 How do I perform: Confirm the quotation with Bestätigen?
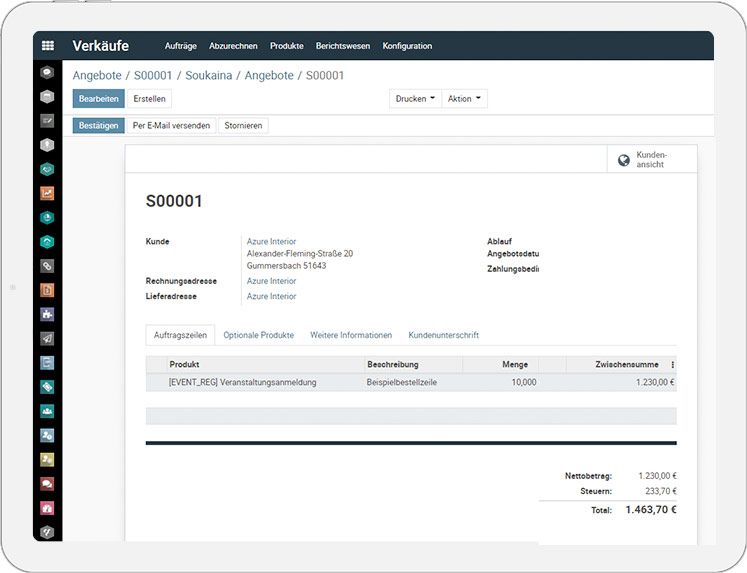pos(99,126)
